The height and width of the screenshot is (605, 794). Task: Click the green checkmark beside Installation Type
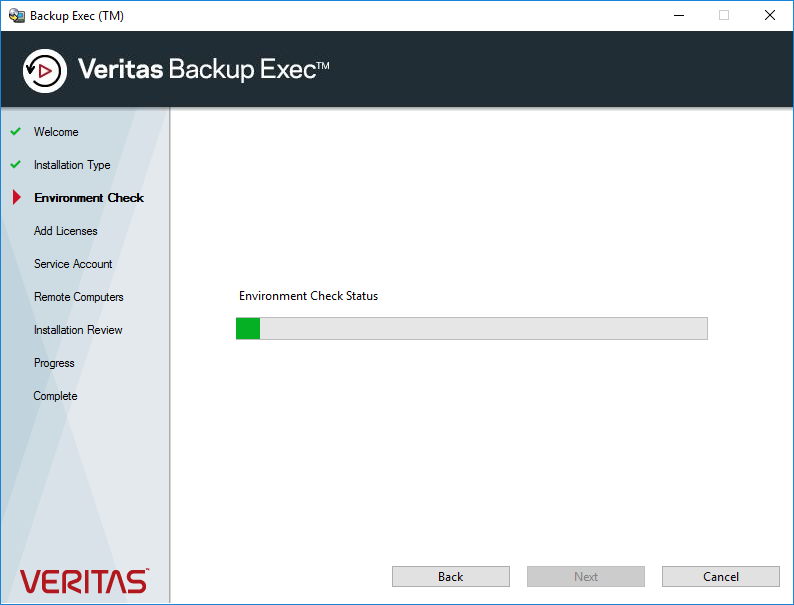point(16,165)
